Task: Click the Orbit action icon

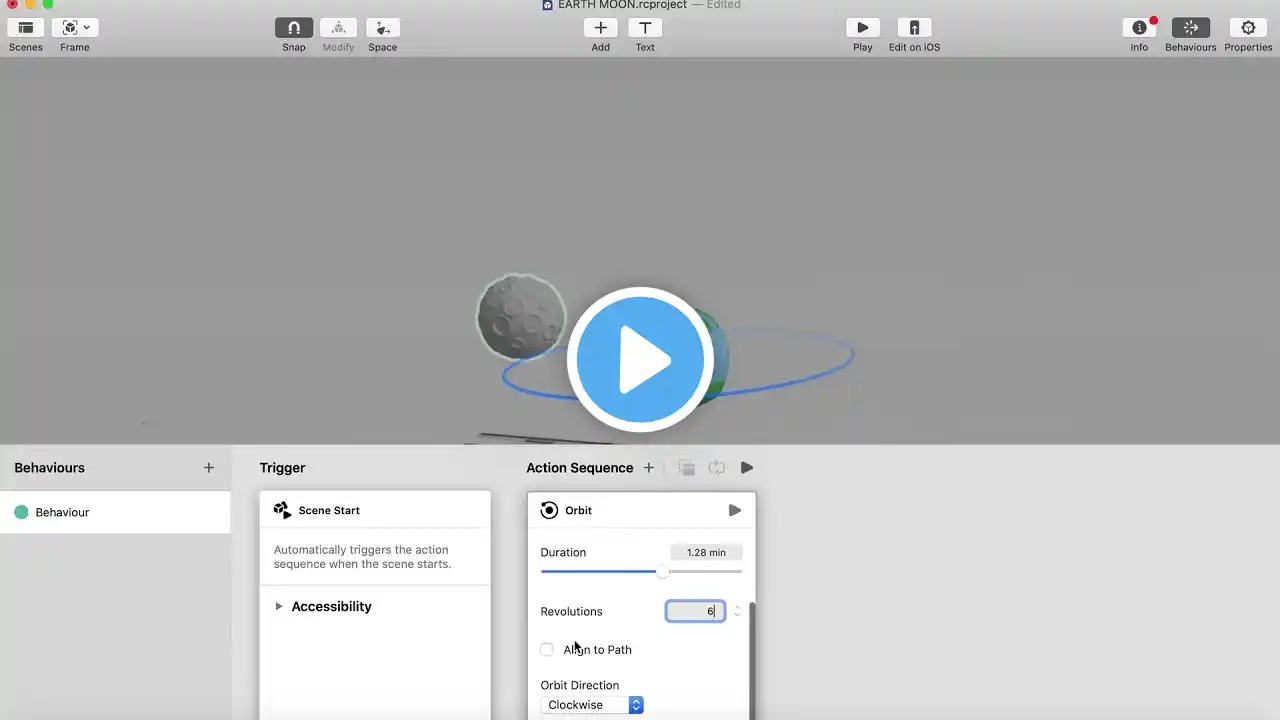Action: [x=549, y=510]
